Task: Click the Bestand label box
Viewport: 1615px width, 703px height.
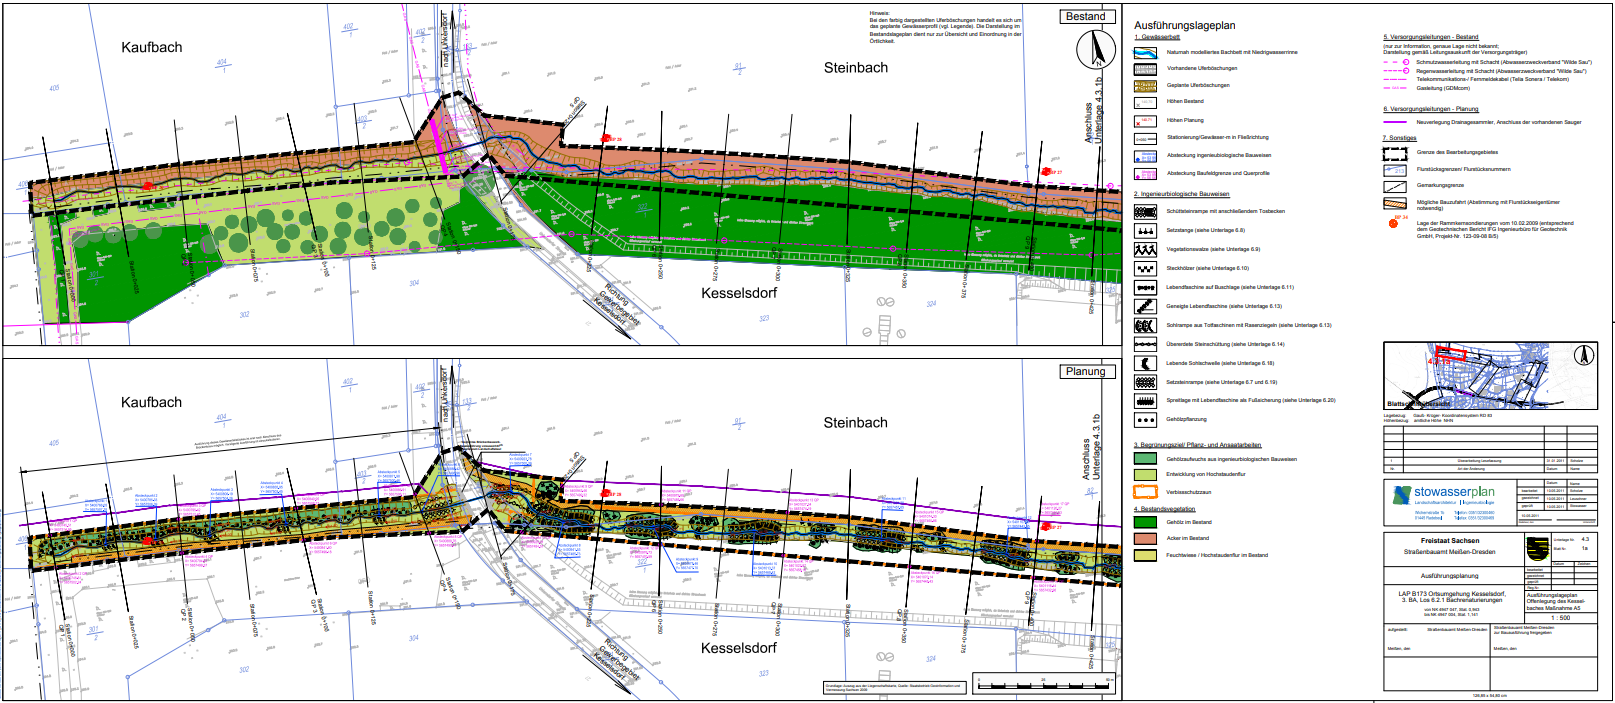Action: (x=1085, y=16)
